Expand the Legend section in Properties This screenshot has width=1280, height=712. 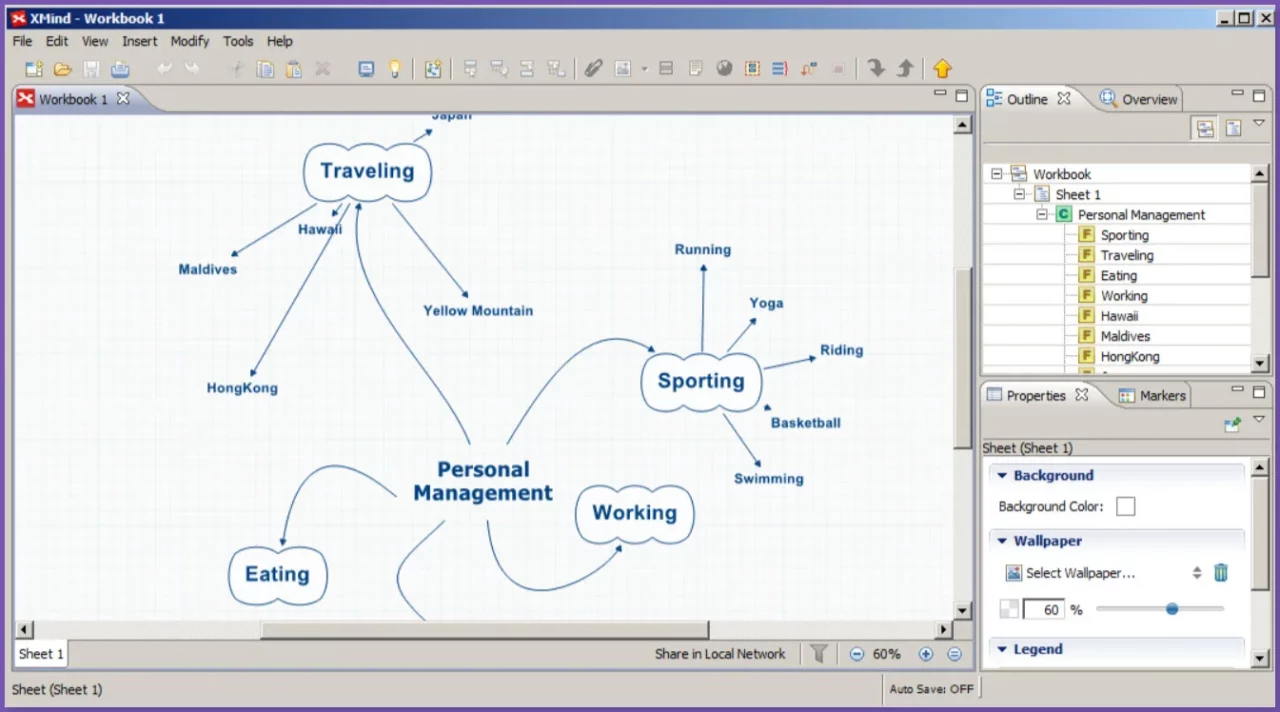pyautogui.click(x=1003, y=649)
